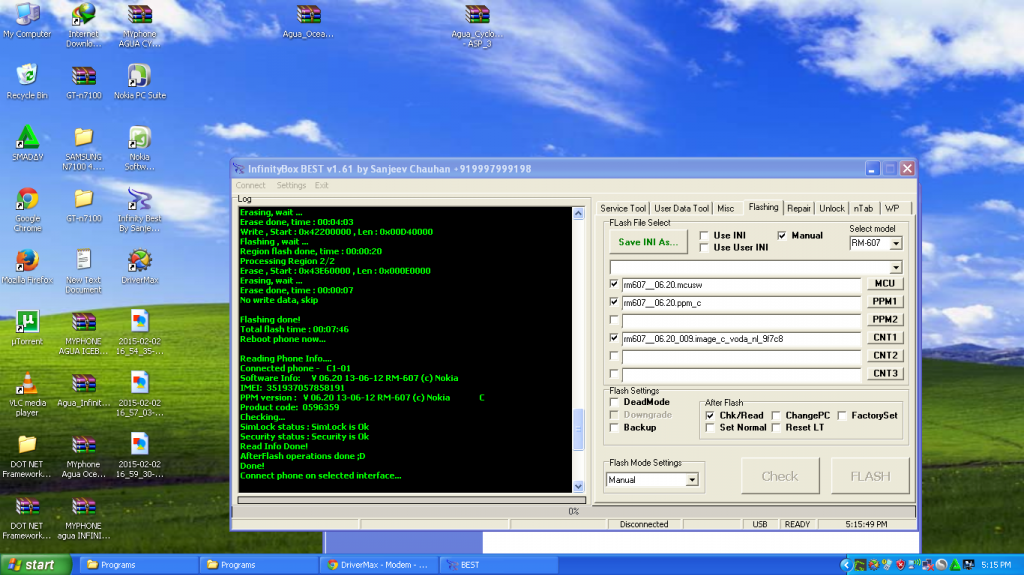Click the Save INI As button
The image size is (1024, 575).
tap(648, 242)
